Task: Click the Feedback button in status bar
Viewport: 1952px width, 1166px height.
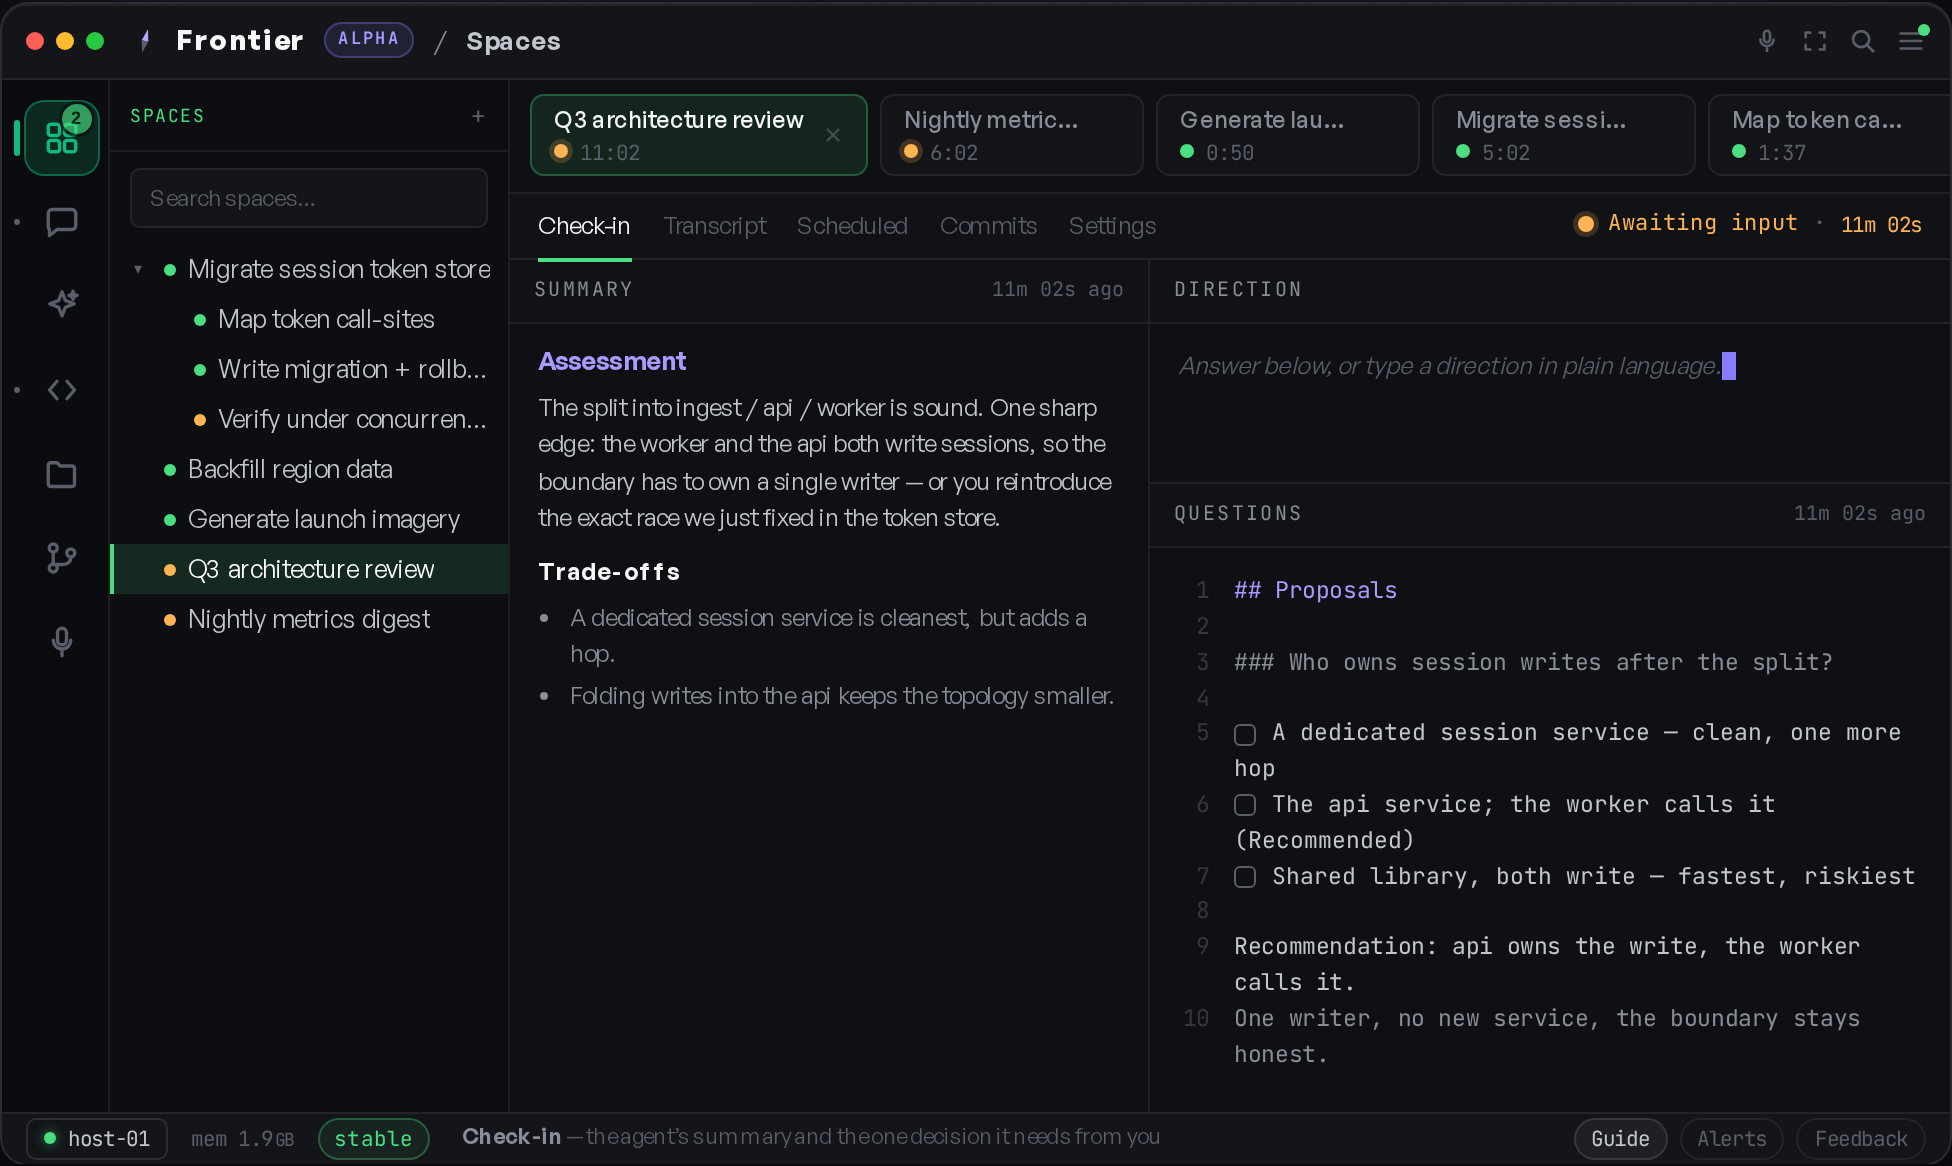Action: point(1861,1139)
